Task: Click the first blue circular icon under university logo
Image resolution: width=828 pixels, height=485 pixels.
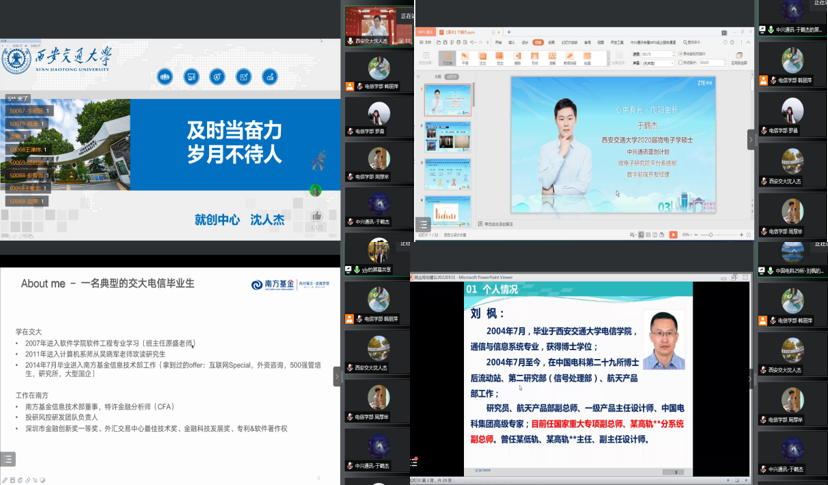Action: (165, 77)
